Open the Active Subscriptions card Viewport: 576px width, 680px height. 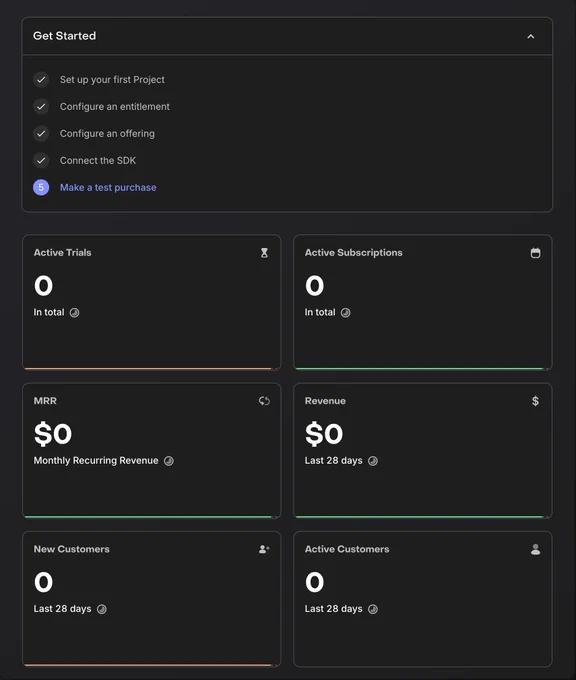(423, 302)
